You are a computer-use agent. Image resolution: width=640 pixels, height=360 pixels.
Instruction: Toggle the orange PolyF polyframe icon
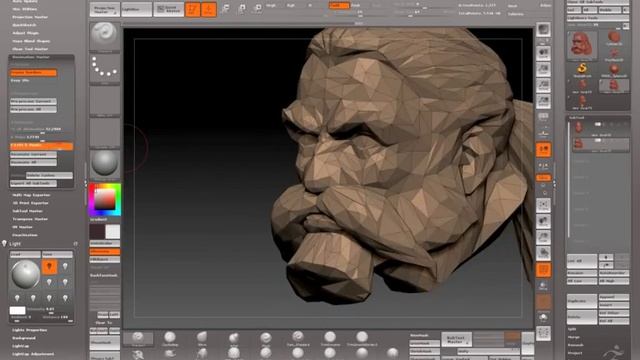click(543, 270)
